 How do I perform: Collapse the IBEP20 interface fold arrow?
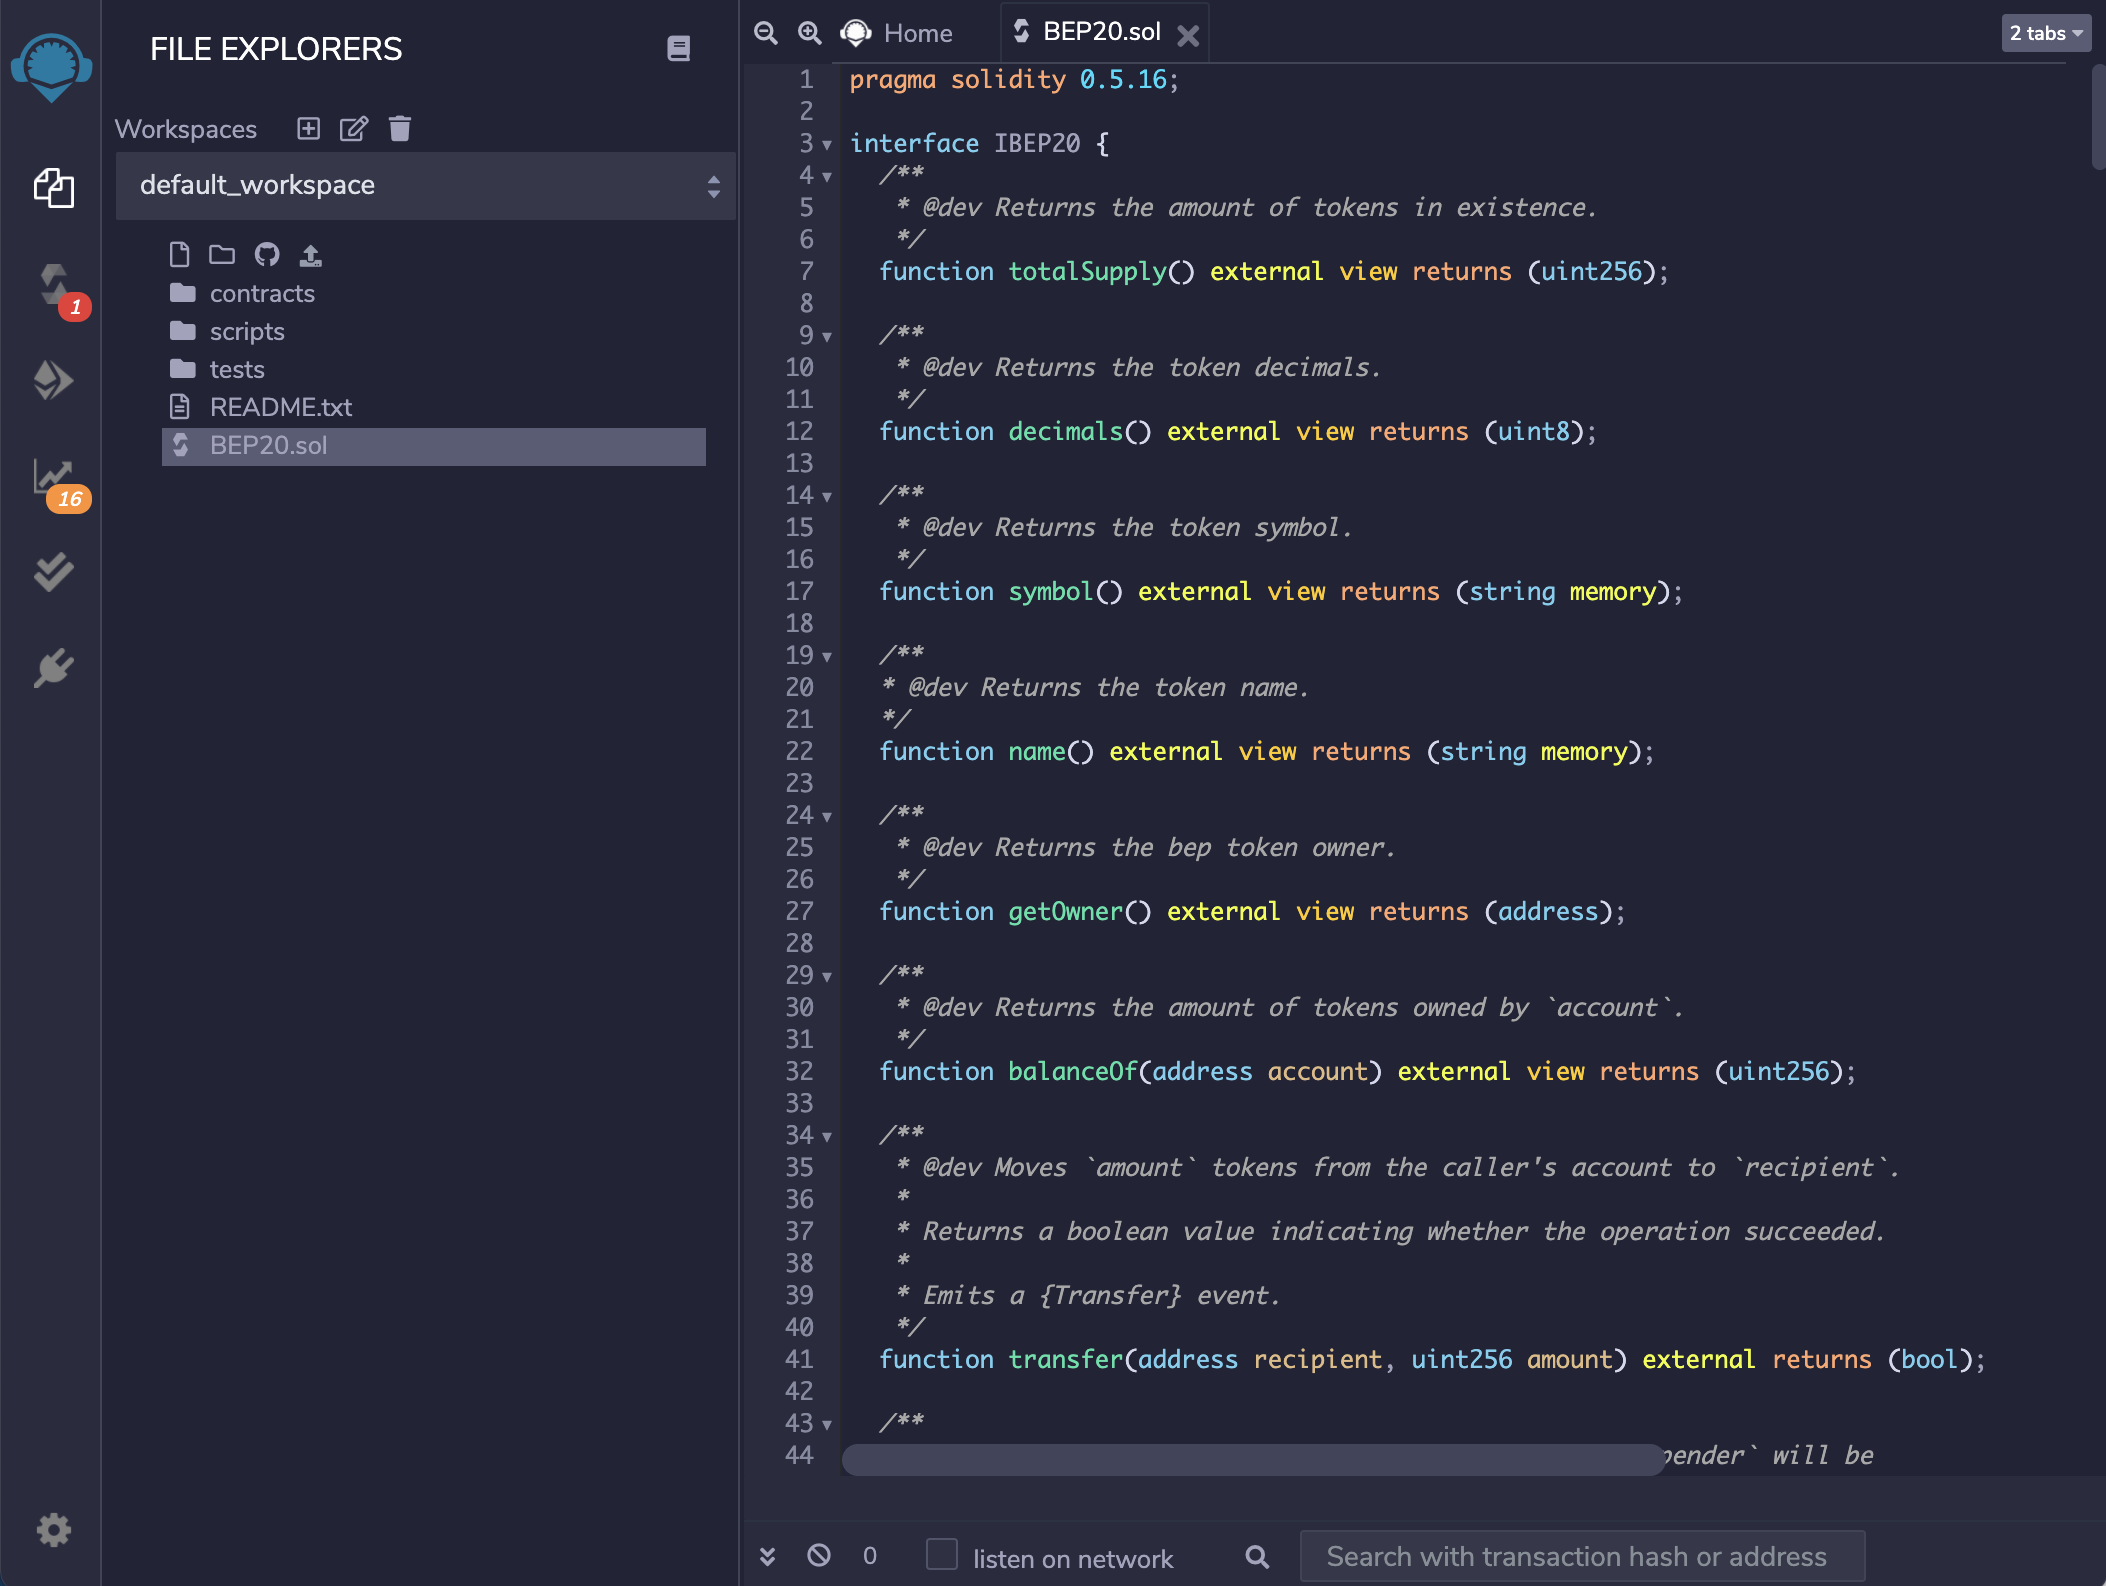coord(827,145)
